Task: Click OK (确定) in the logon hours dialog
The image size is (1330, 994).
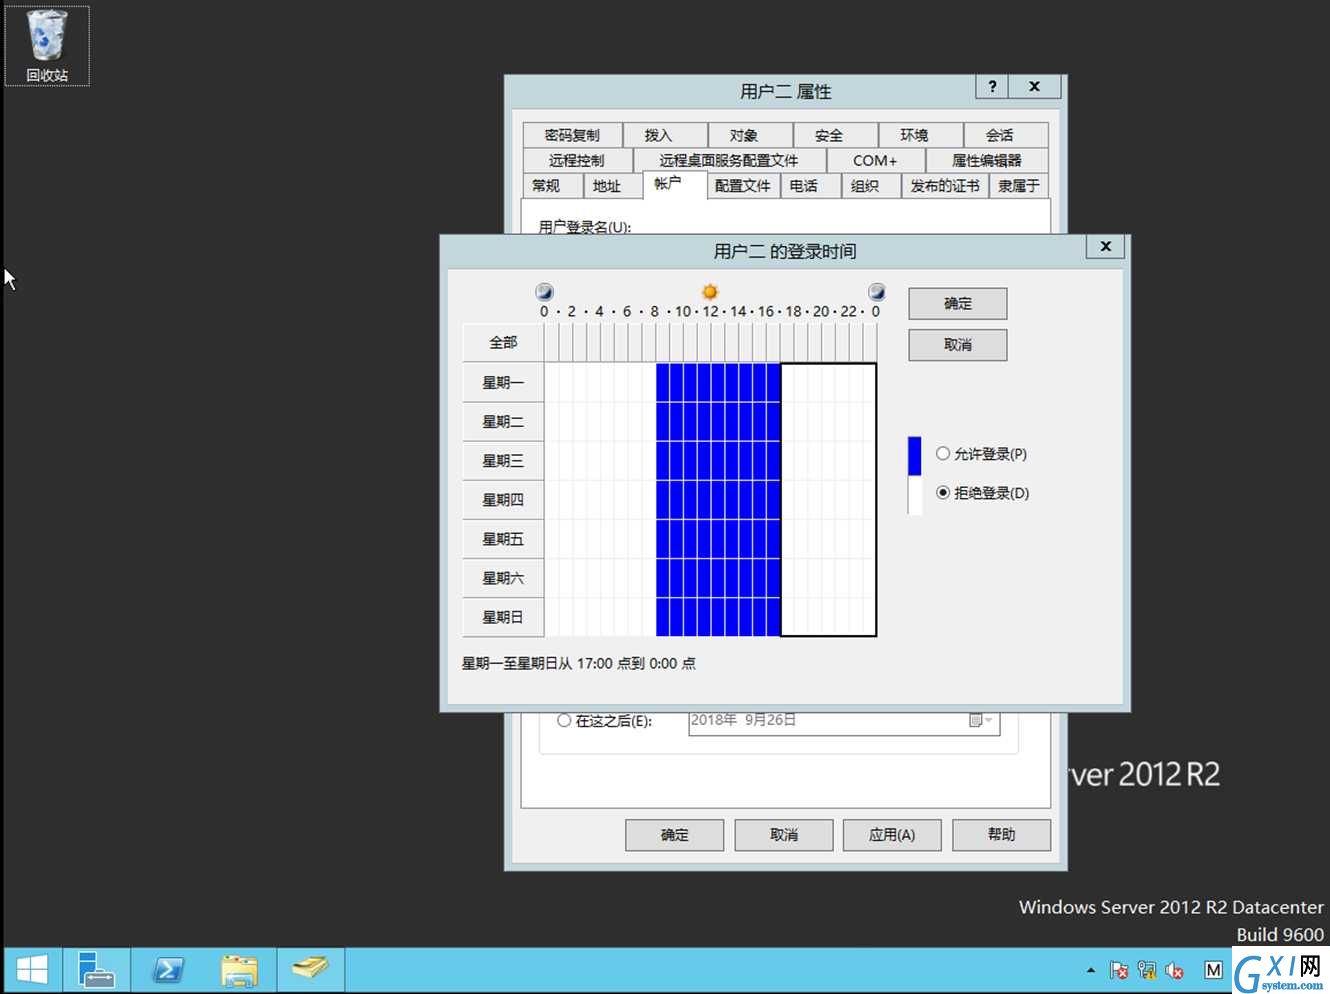Action: coord(958,304)
